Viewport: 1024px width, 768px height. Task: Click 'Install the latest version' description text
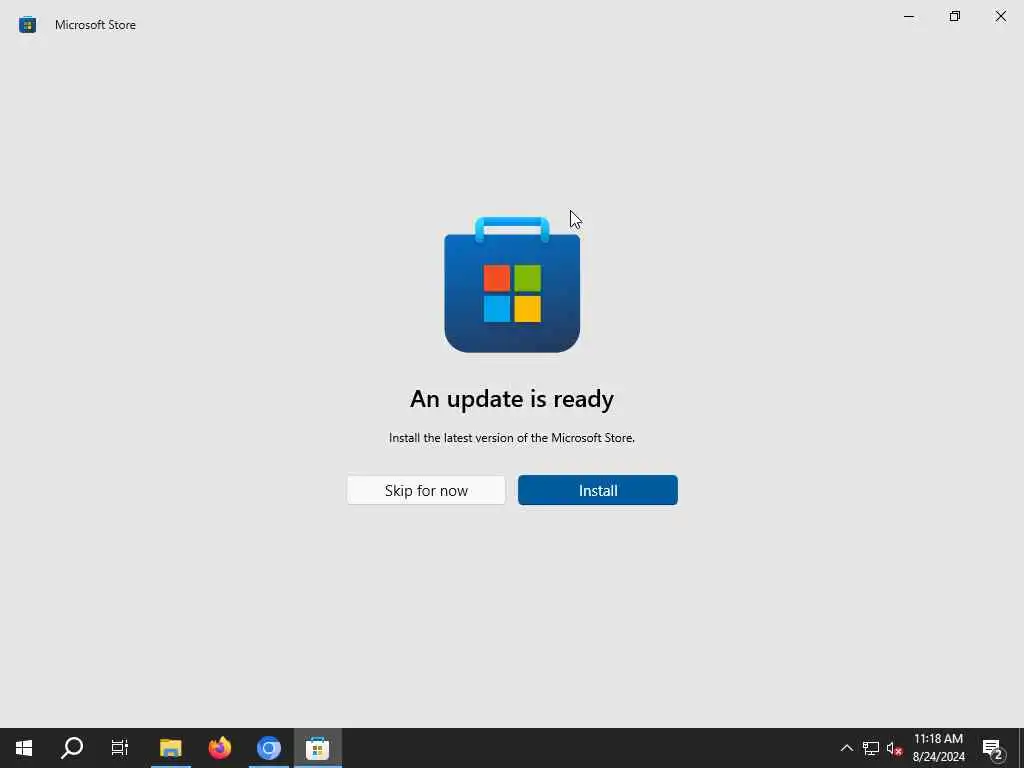pyautogui.click(x=512, y=438)
